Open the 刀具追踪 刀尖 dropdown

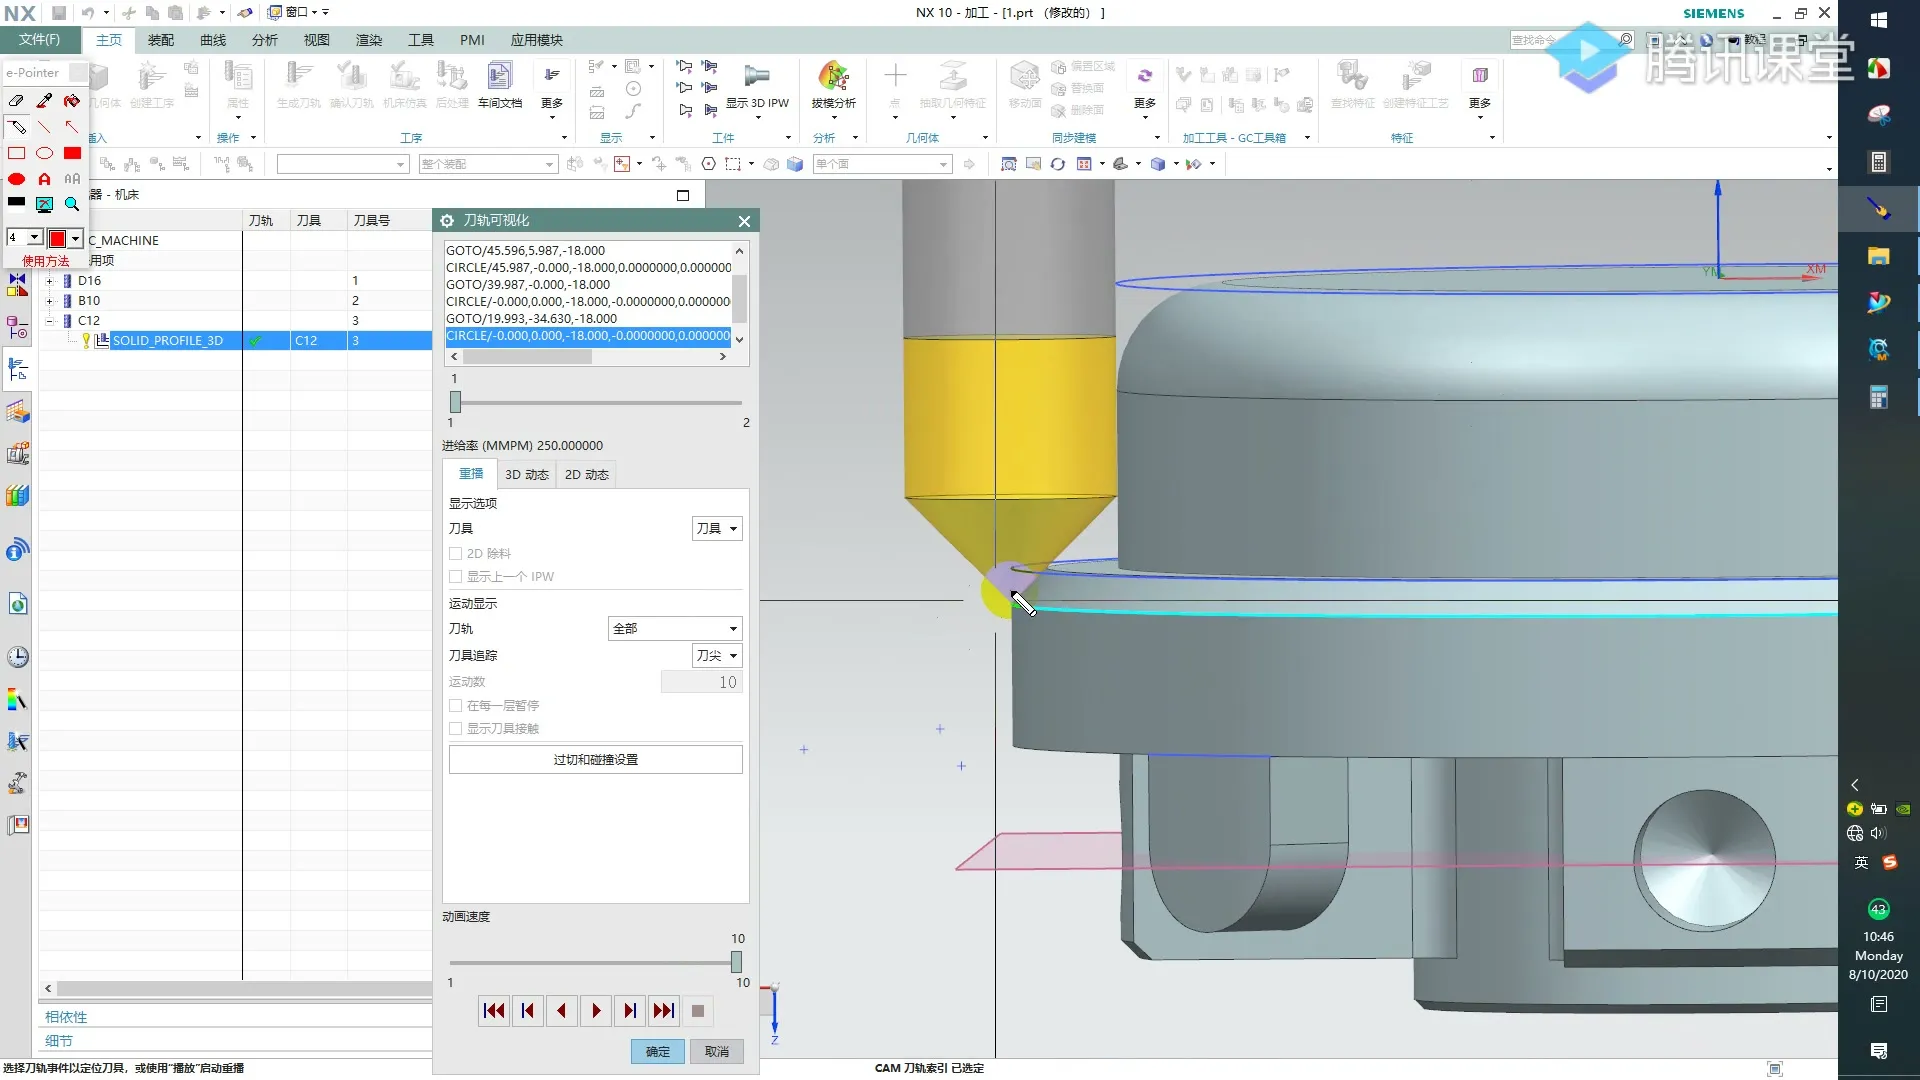tap(717, 655)
